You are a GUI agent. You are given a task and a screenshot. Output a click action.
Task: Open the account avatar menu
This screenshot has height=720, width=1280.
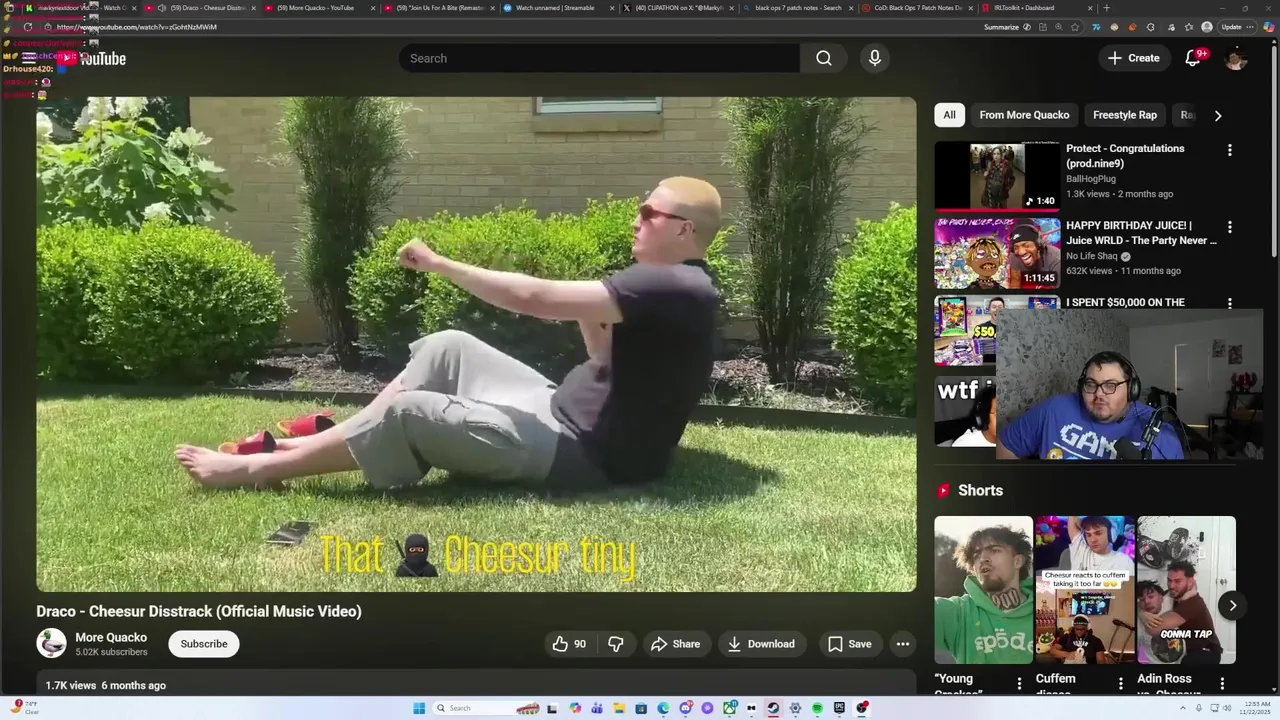click(1236, 58)
